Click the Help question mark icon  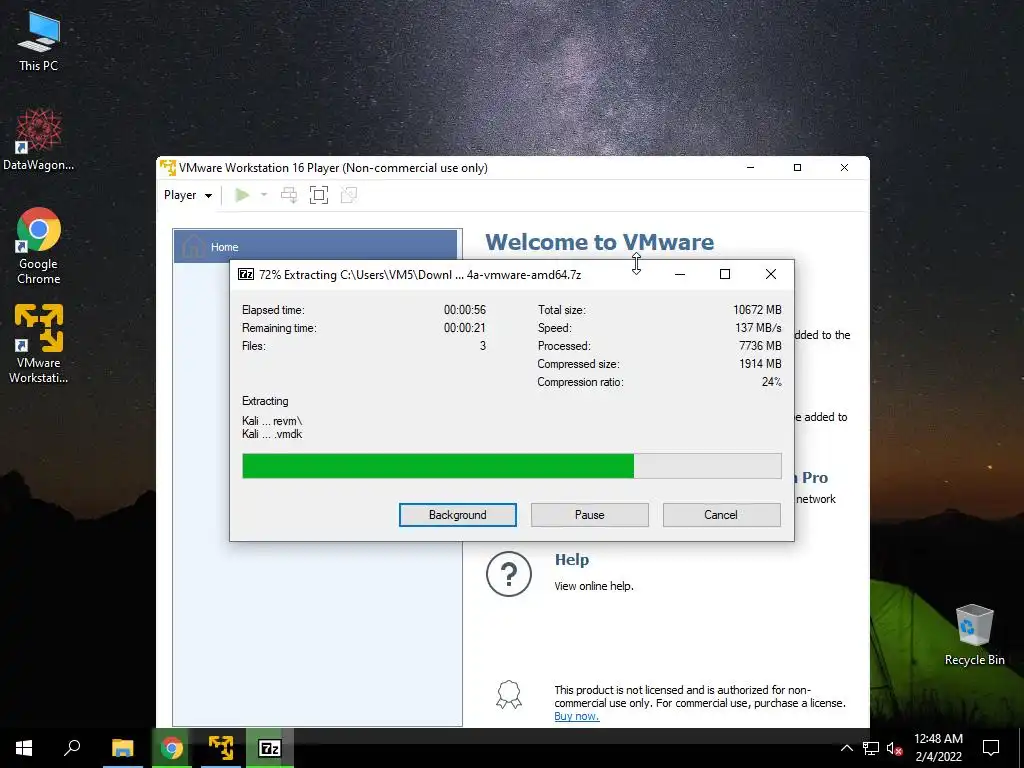(x=509, y=573)
